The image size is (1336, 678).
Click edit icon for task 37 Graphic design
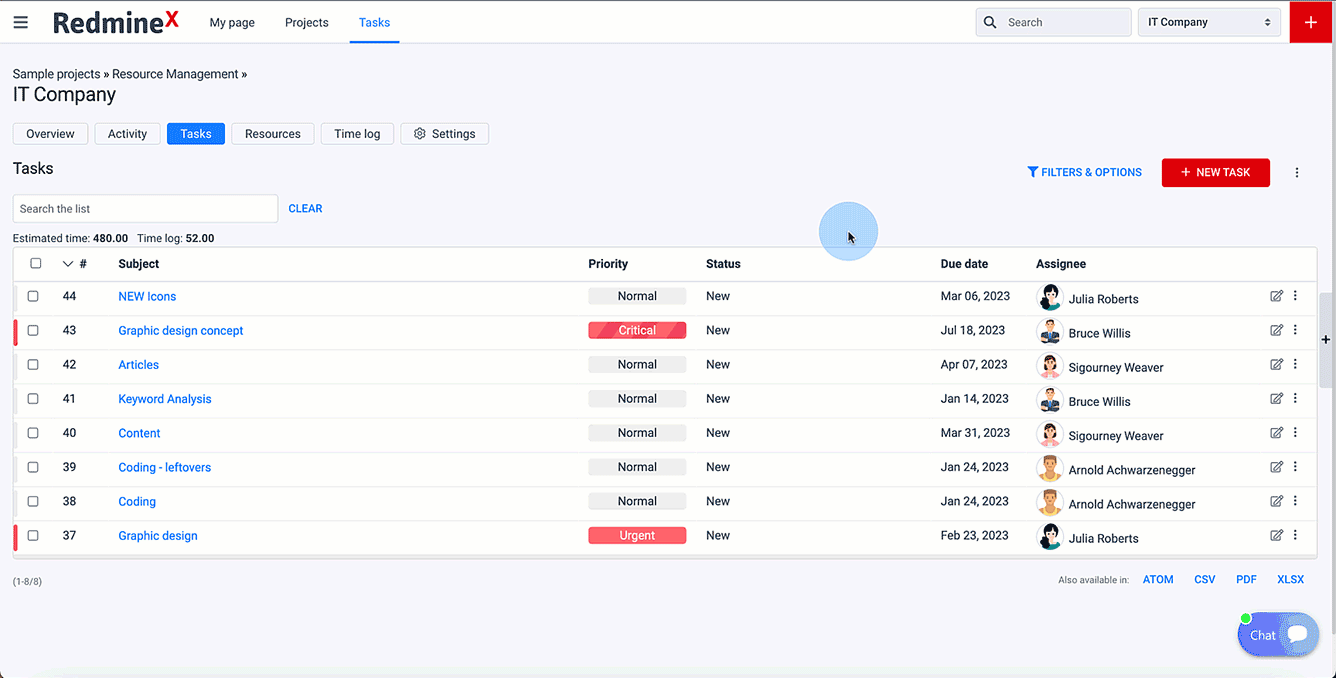coord(1276,535)
